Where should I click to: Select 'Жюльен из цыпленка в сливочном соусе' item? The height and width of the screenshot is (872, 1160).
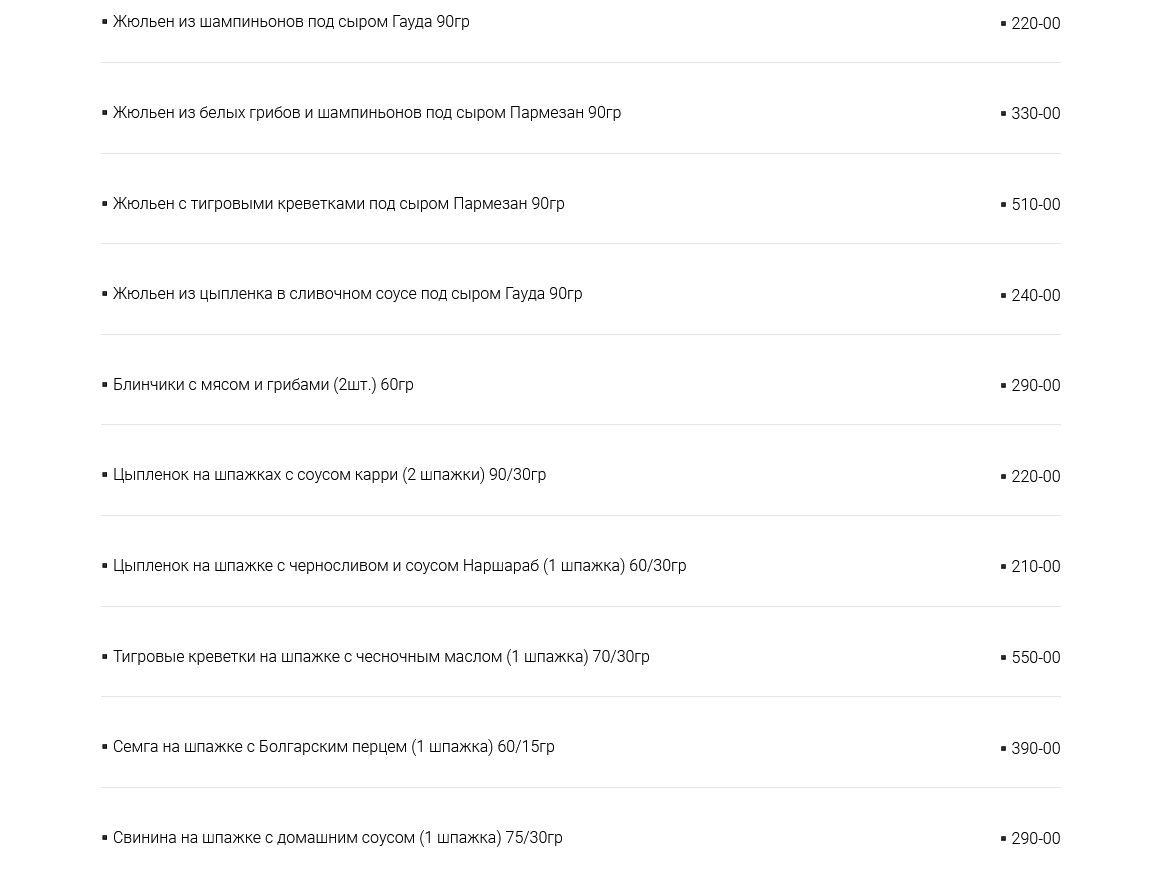pos(347,294)
